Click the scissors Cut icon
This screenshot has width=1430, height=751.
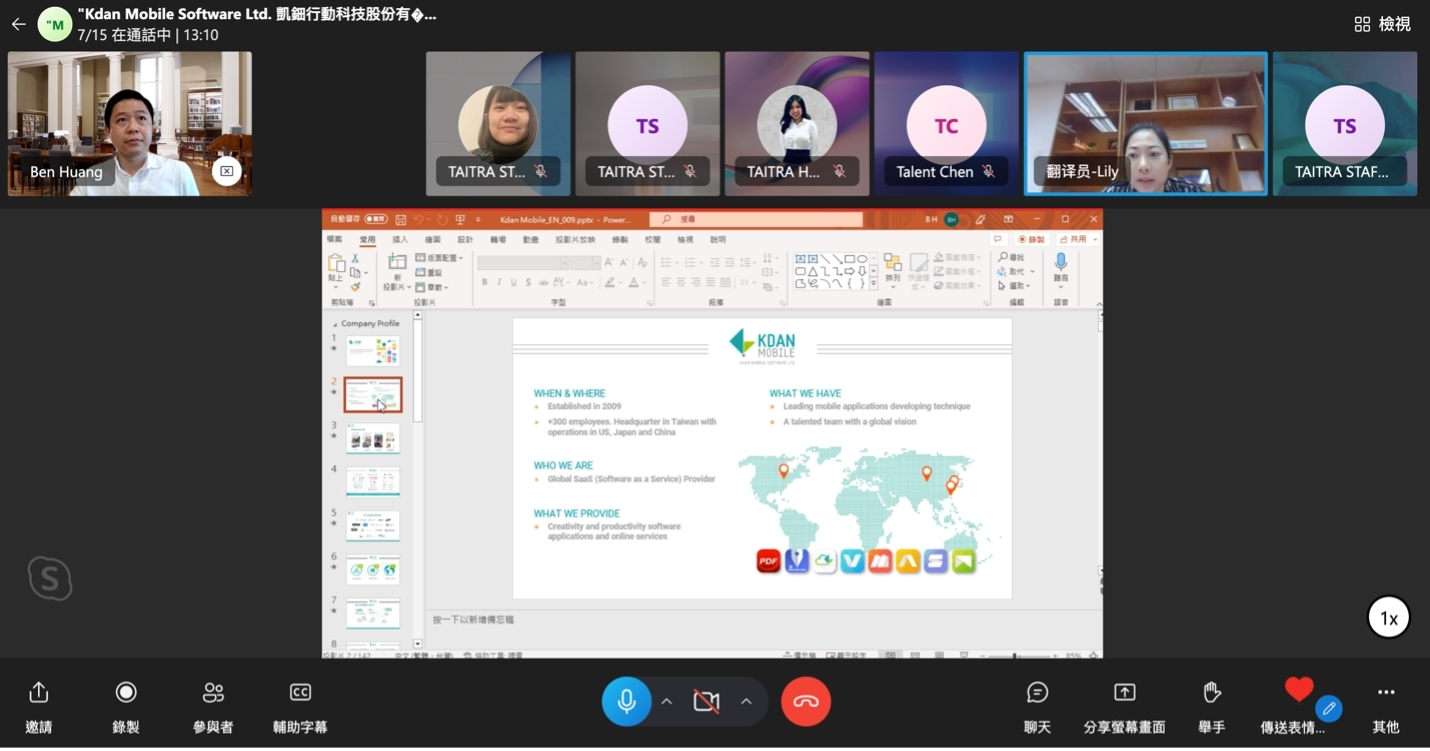(355, 258)
